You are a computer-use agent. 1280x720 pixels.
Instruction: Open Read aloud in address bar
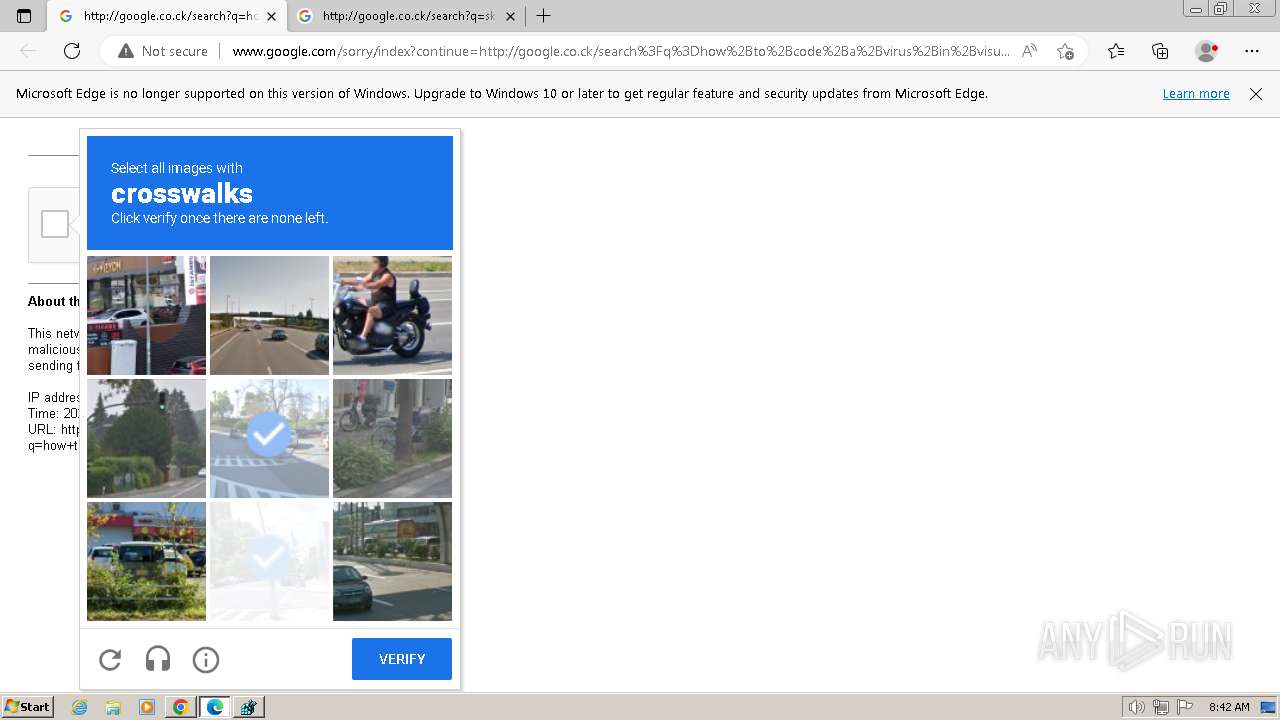click(1029, 51)
